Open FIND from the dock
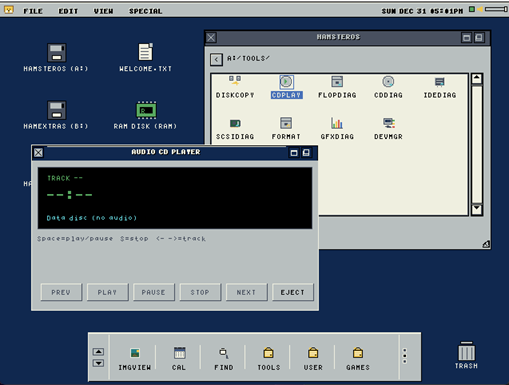 pos(224,359)
